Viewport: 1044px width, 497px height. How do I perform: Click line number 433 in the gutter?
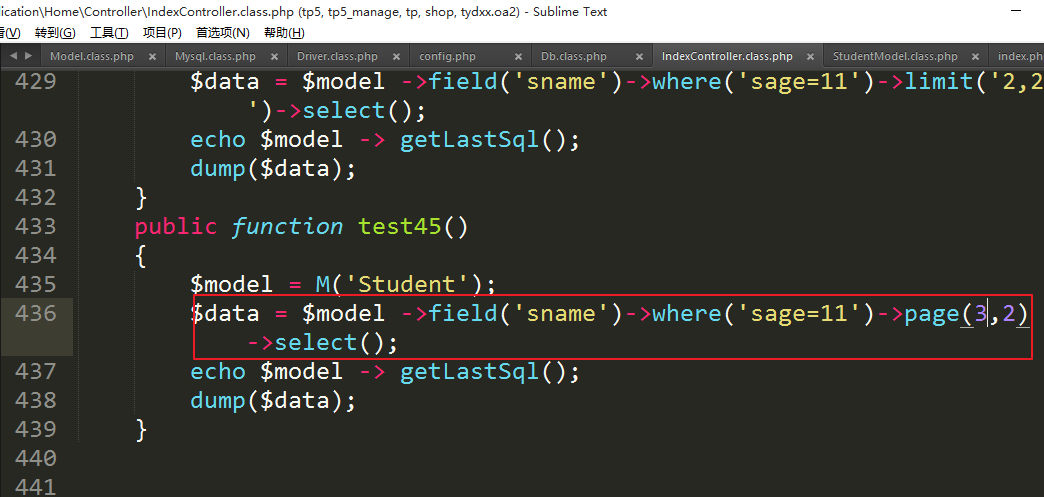35,227
